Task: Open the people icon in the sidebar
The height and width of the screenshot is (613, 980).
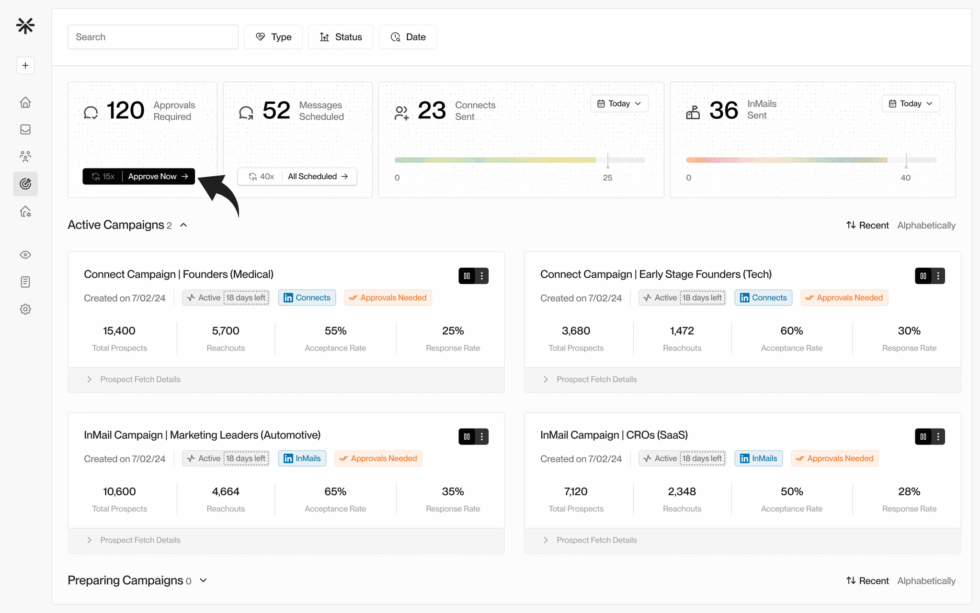Action: [x=25, y=156]
